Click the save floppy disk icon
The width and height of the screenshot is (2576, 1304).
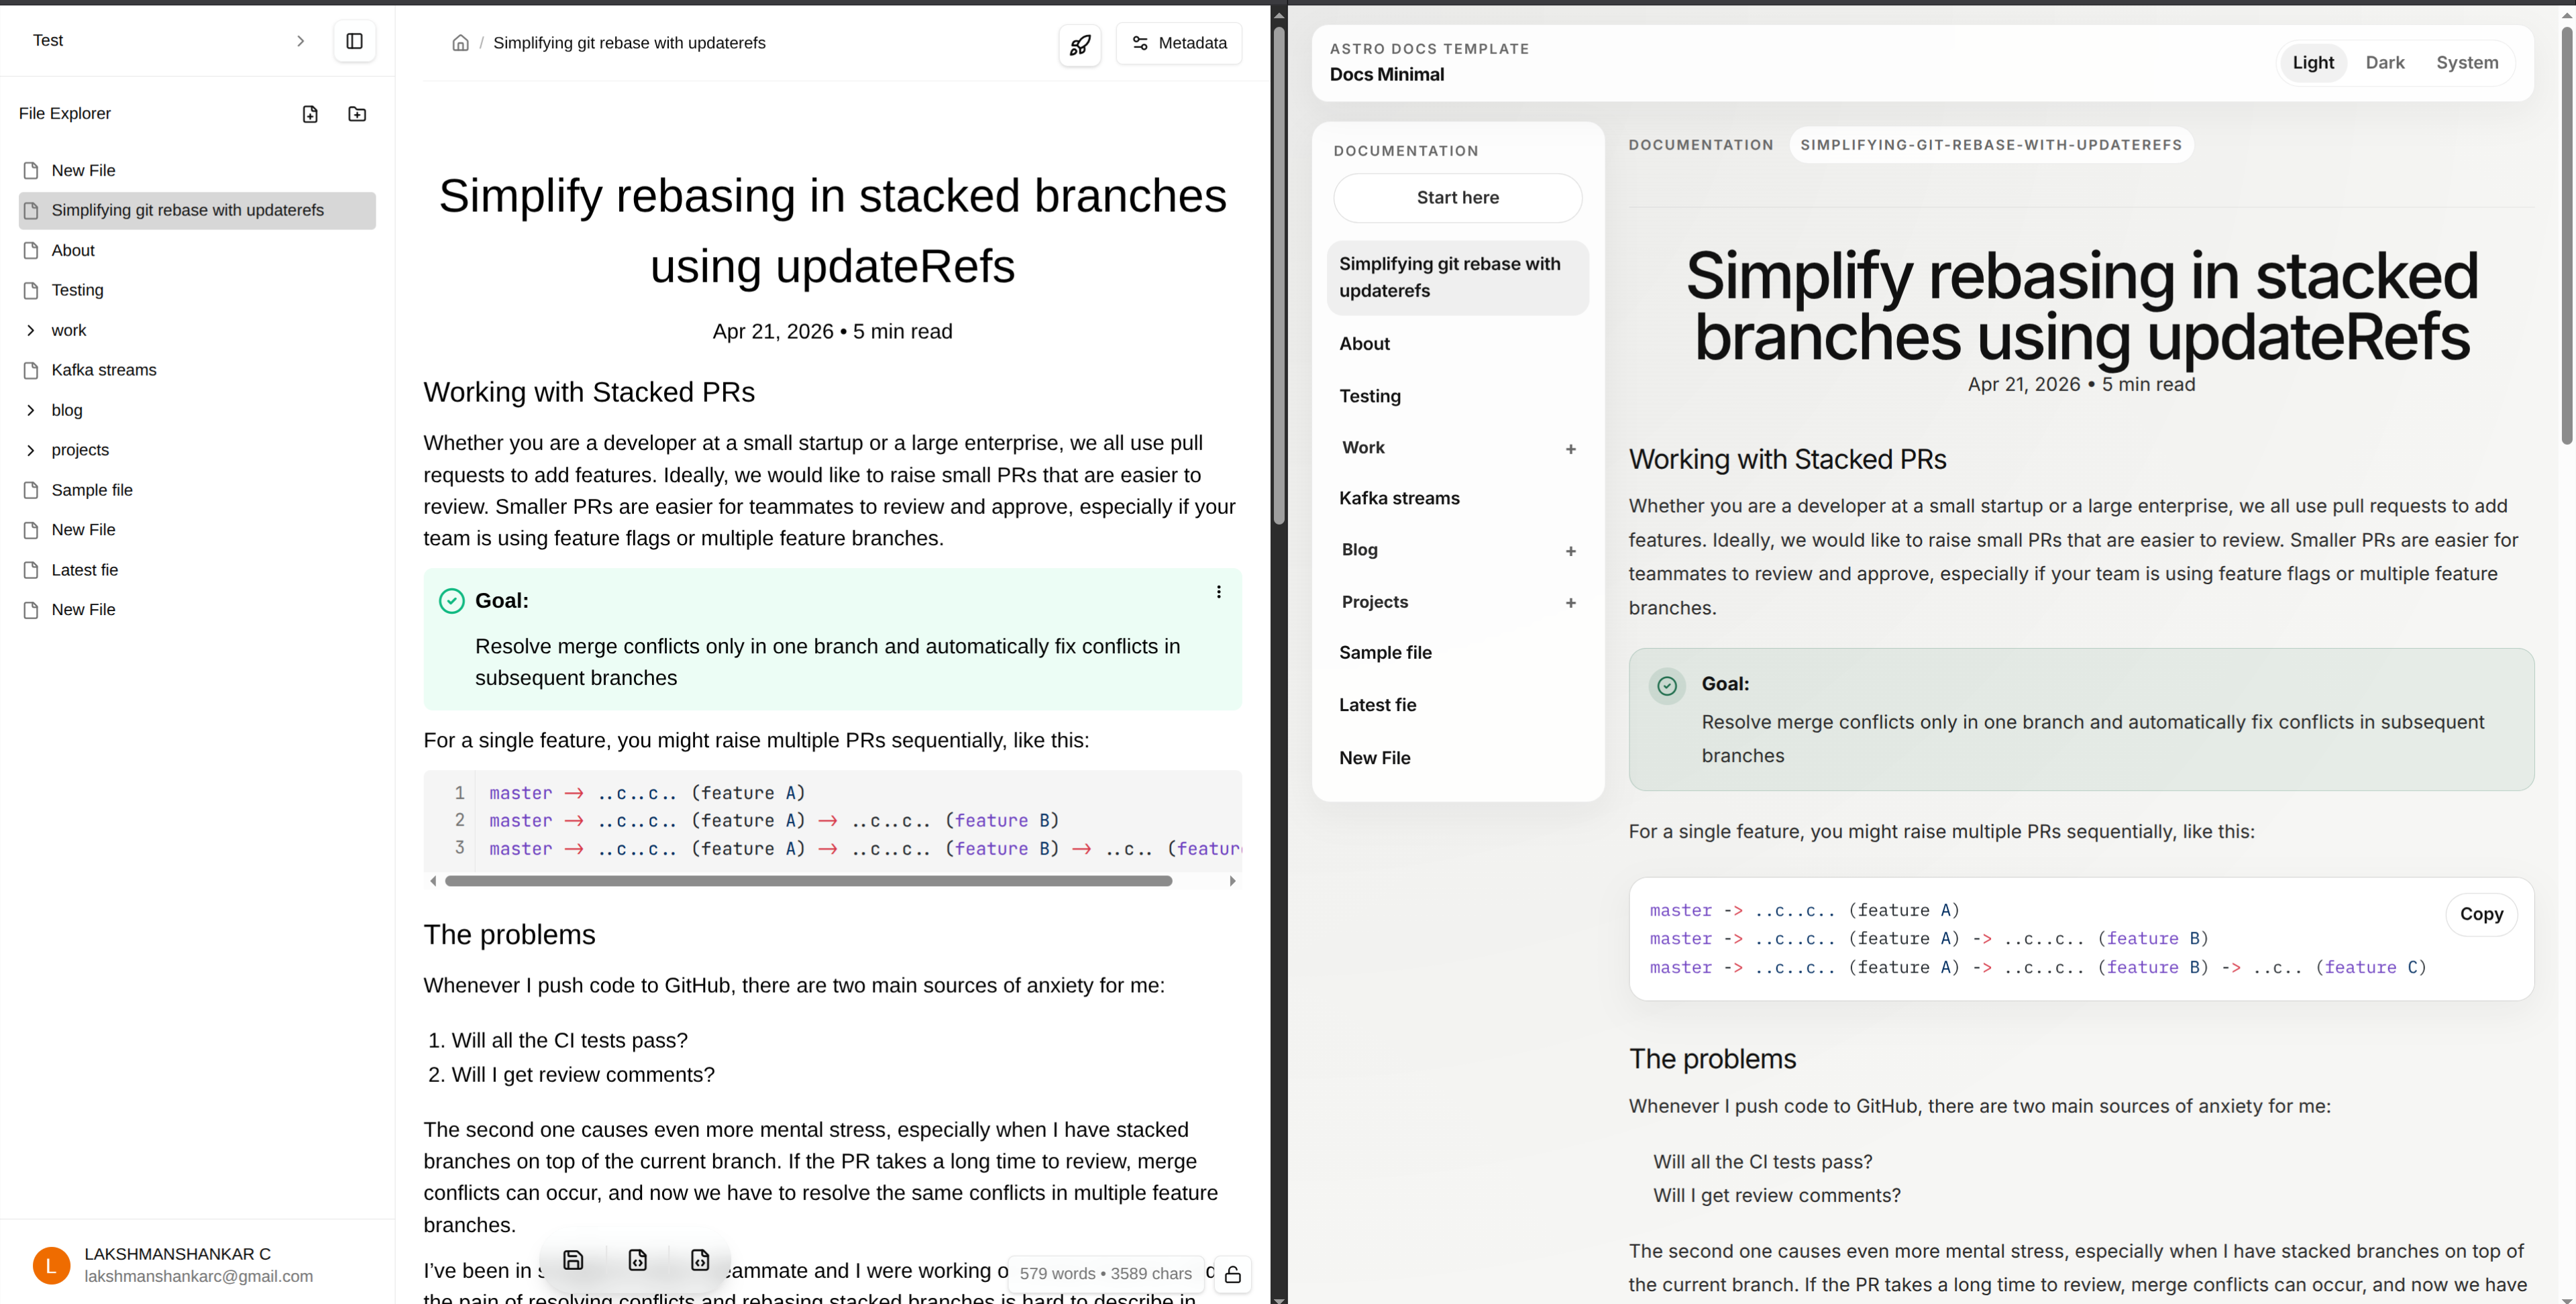click(573, 1260)
